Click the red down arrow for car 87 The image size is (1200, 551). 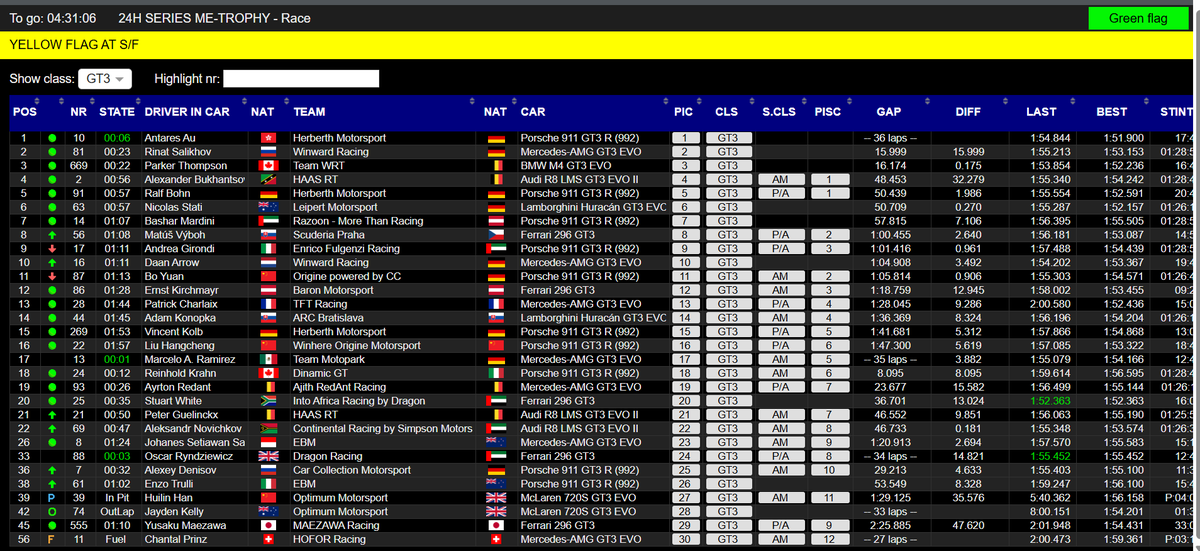[x=51, y=276]
